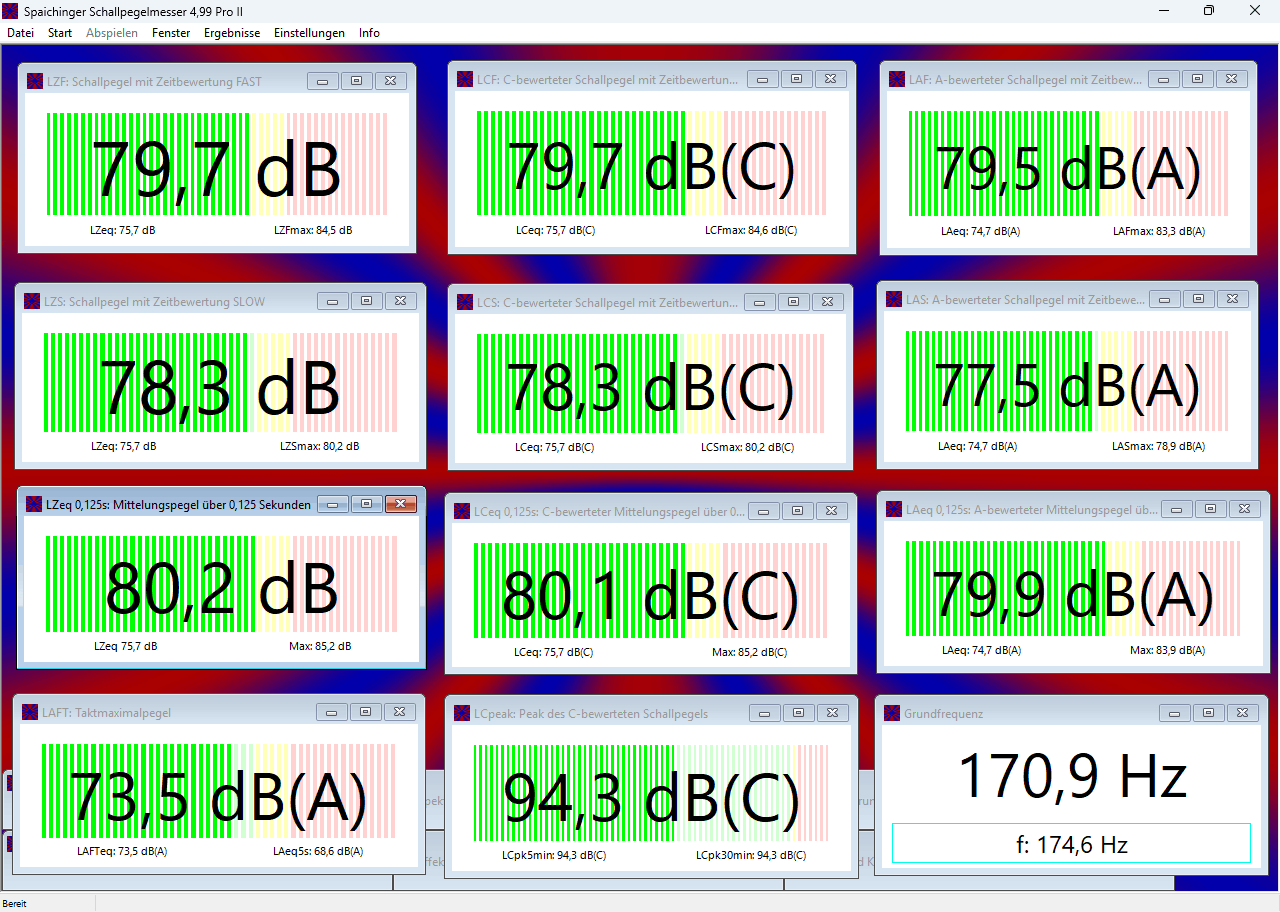Maximize the LCpeak window
This screenshot has height=912, width=1280.
pos(797,713)
